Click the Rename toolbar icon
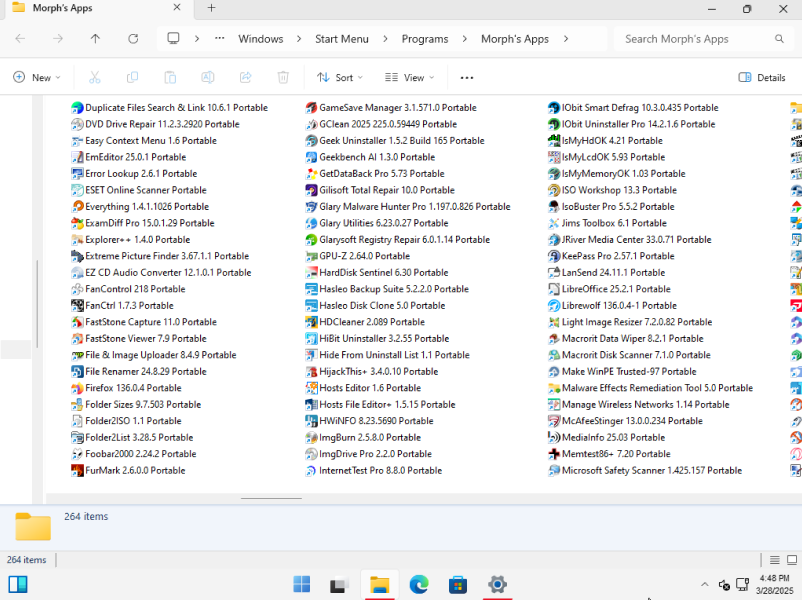 [x=208, y=78]
